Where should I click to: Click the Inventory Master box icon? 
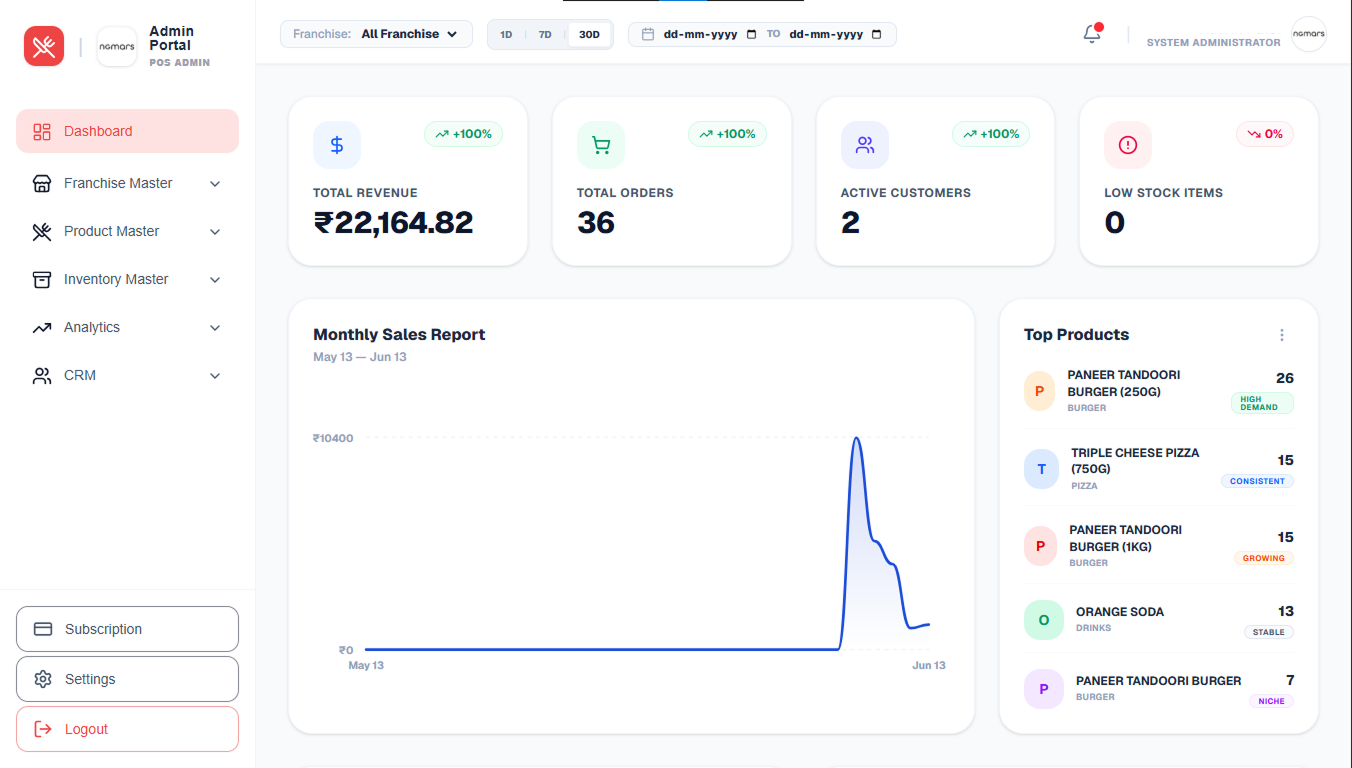tap(42, 280)
